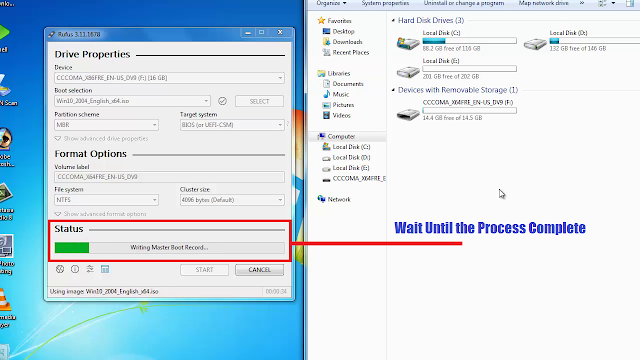Click the checksum checkmark icon beside boot selection
This screenshot has width=640, height=360.
pyautogui.click(x=222, y=101)
